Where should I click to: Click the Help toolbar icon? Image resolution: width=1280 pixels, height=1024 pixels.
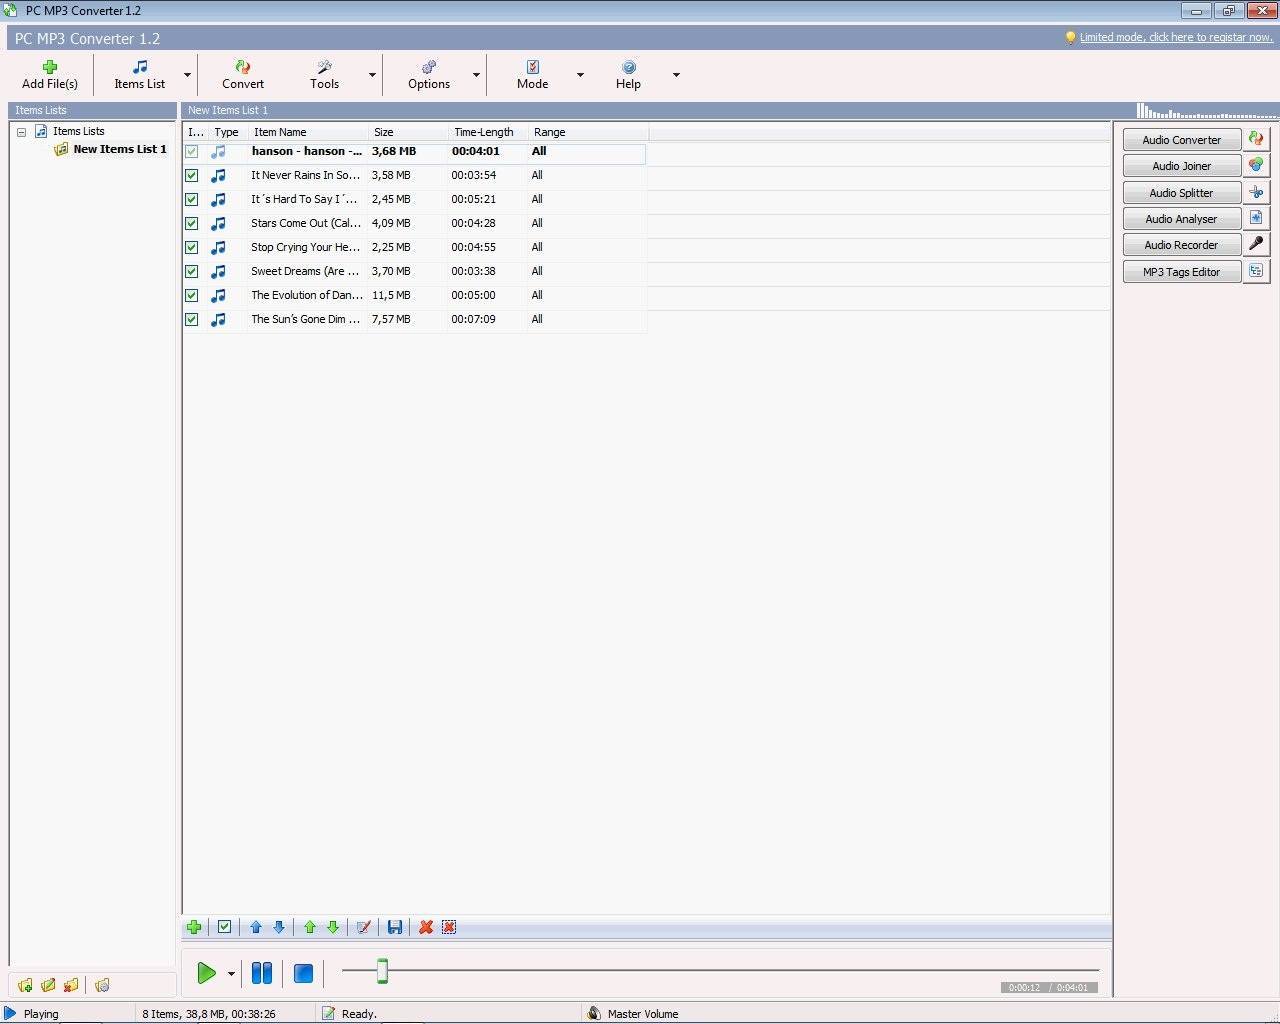point(628,67)
